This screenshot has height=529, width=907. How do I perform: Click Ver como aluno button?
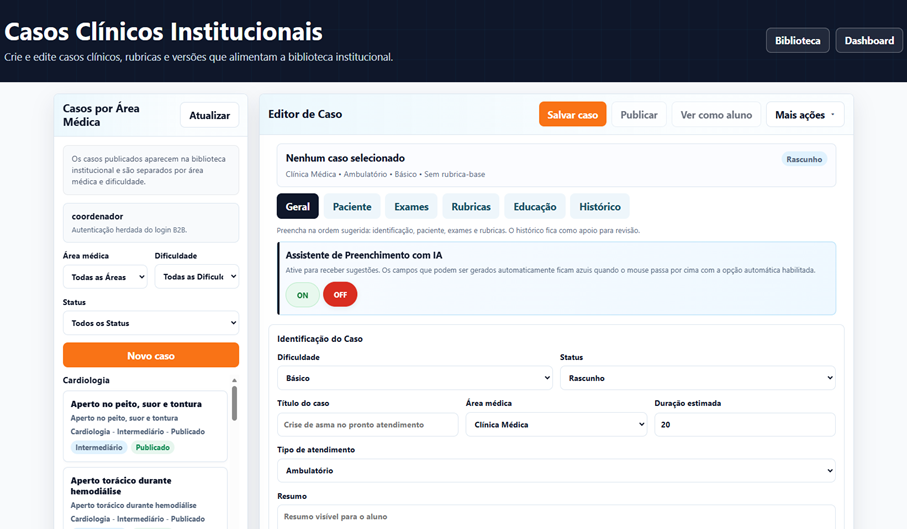(716, 114)
